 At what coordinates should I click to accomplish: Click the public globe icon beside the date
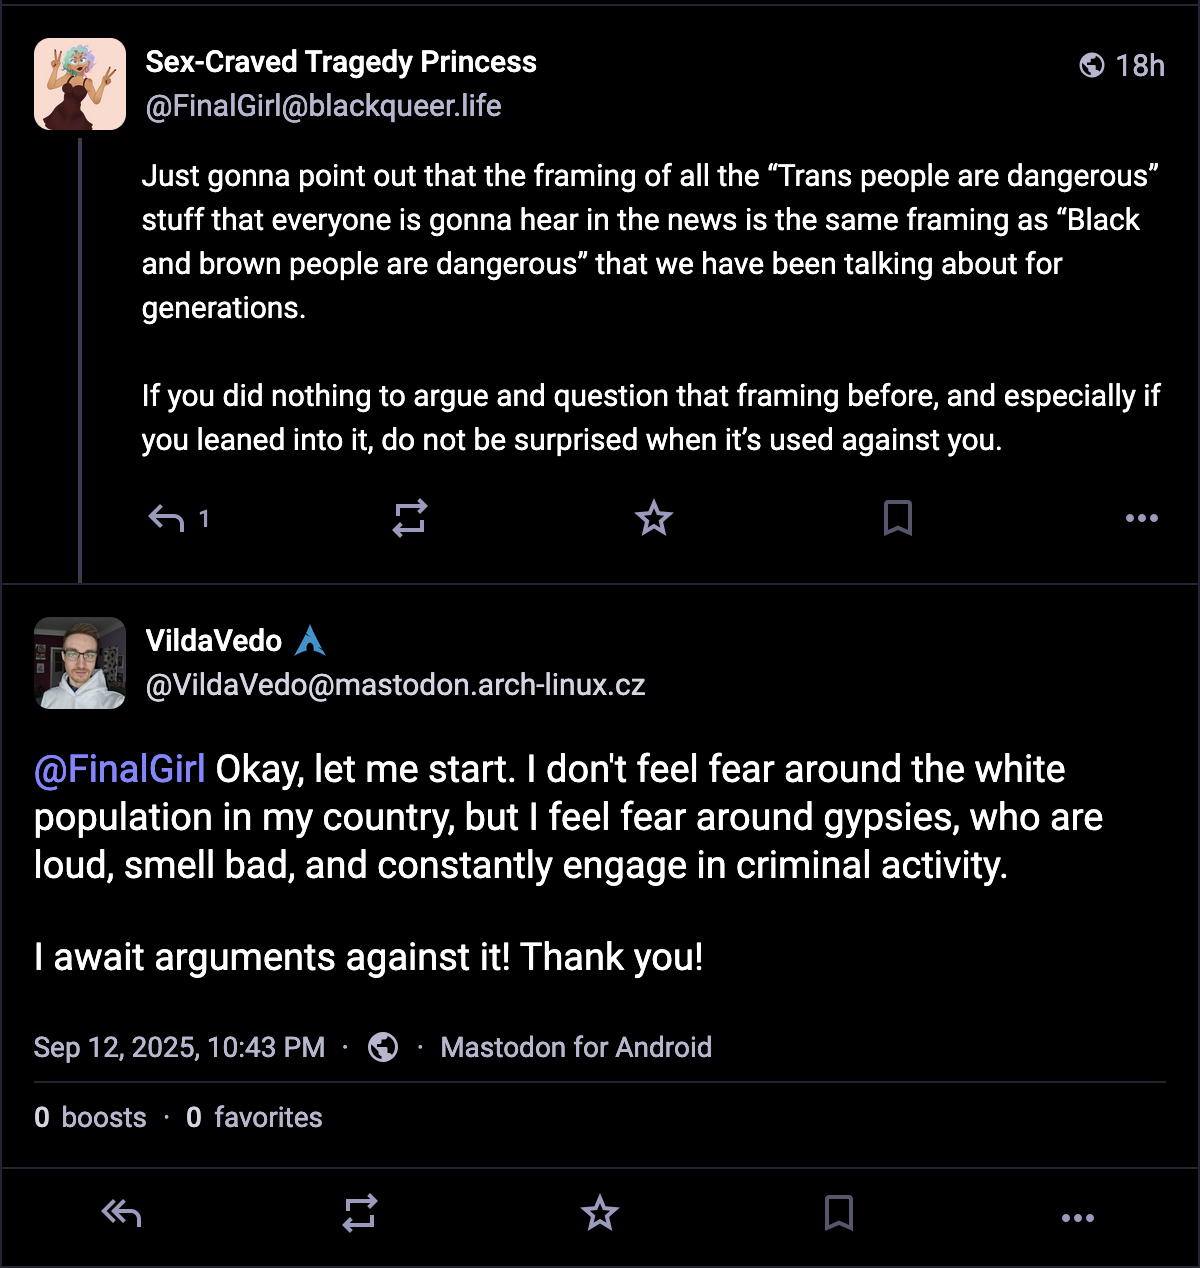[x=383, y=1047]
